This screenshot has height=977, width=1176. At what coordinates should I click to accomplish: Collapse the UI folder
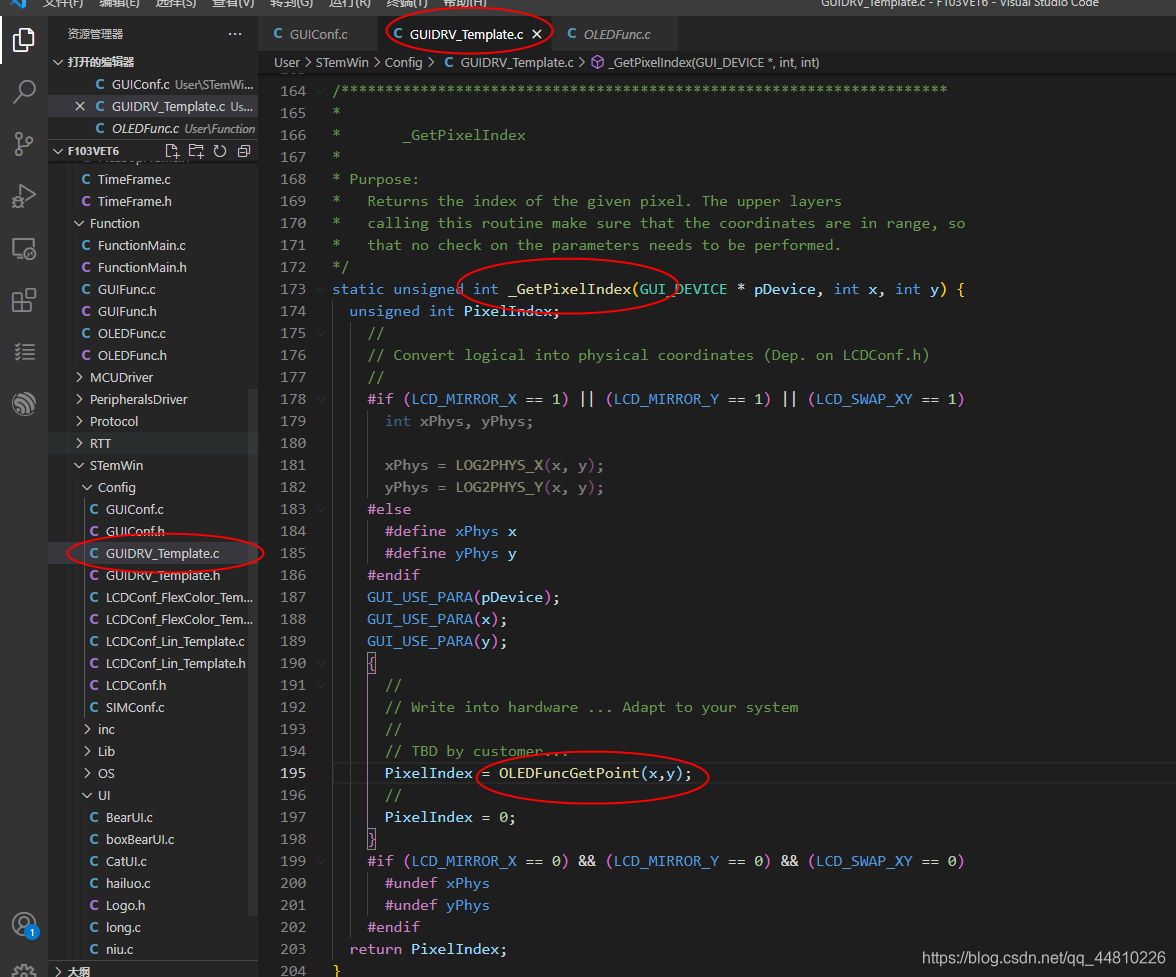click(x=87, y=796)
